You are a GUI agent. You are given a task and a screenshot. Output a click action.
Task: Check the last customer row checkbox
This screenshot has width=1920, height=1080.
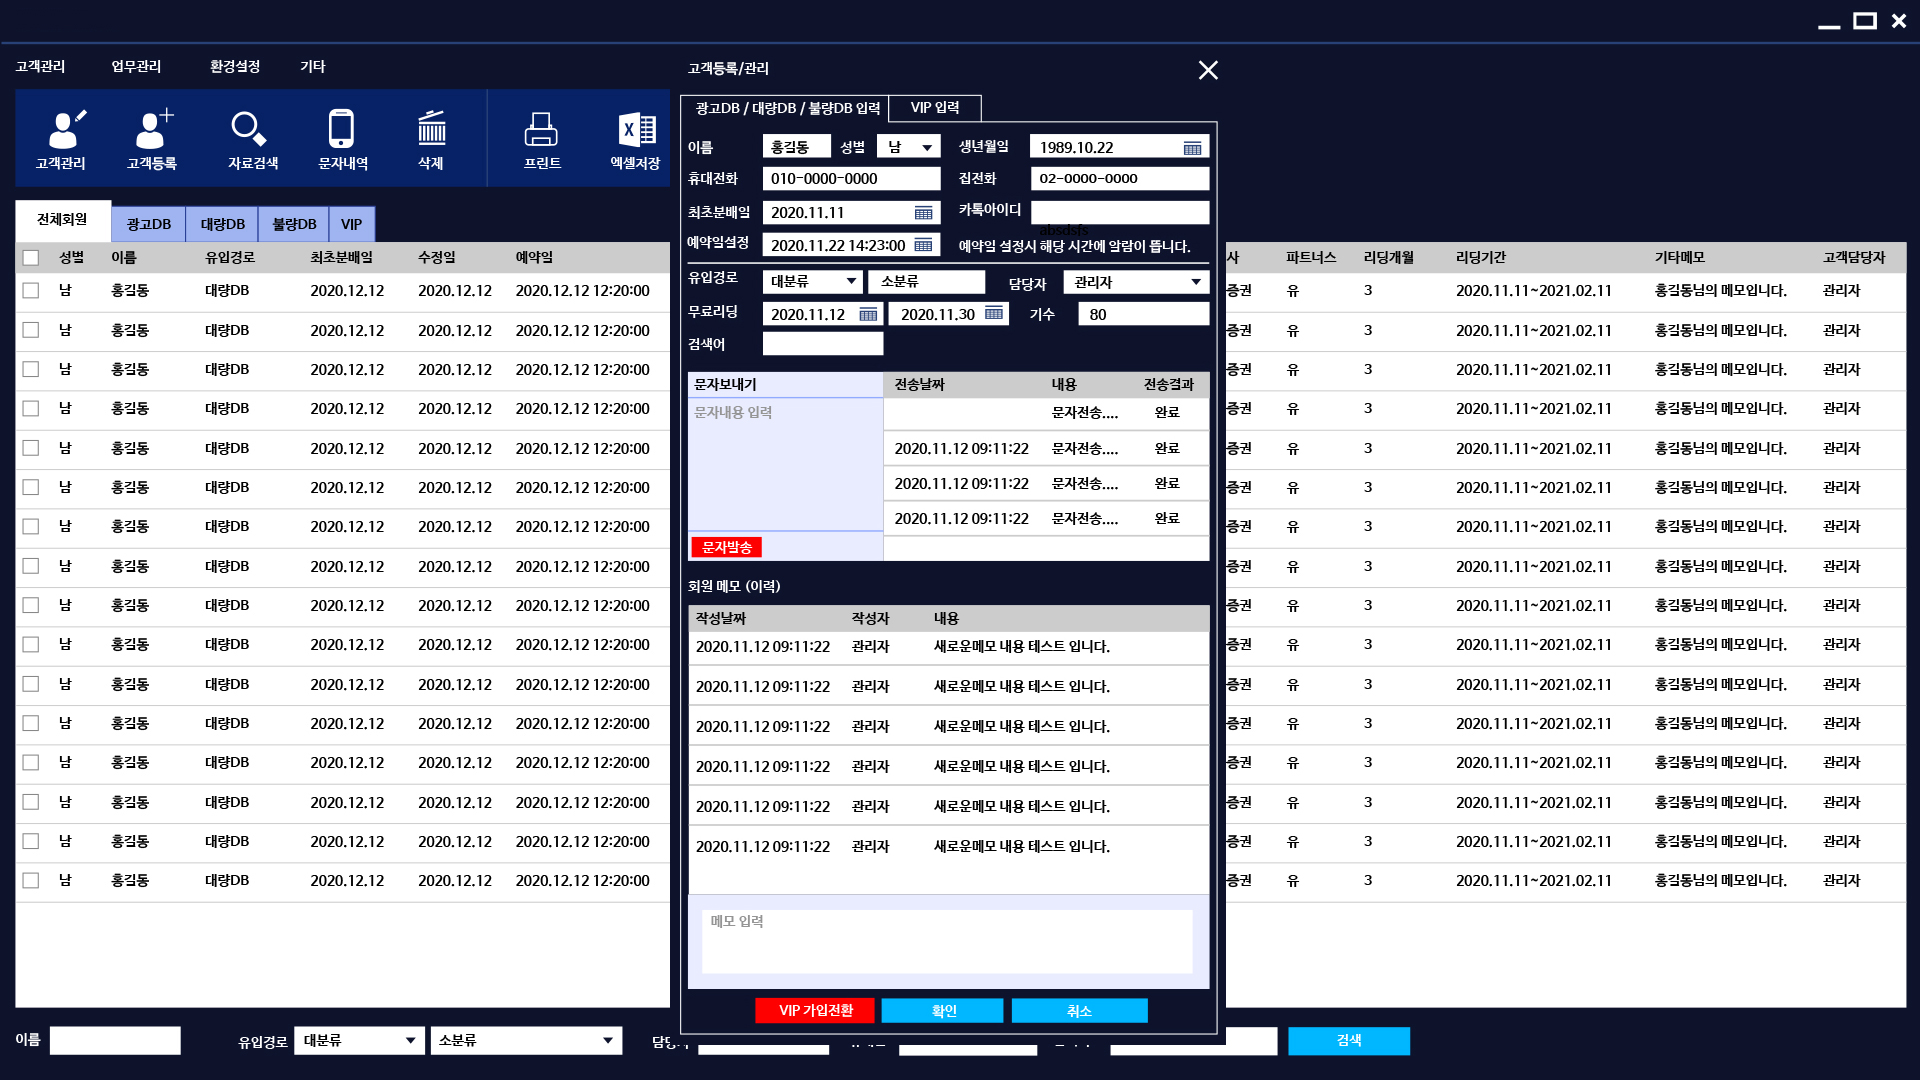(31, 881)
